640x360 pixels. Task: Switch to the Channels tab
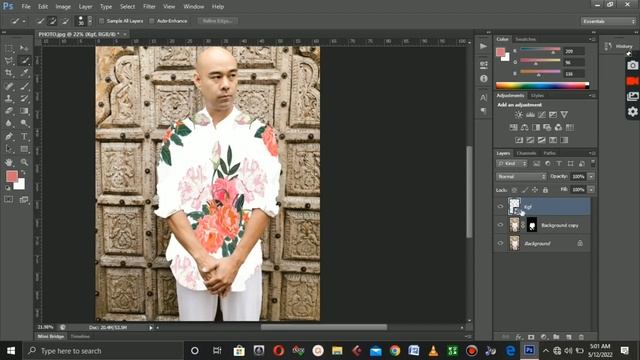pyautogui.click(x=526, y=153)
